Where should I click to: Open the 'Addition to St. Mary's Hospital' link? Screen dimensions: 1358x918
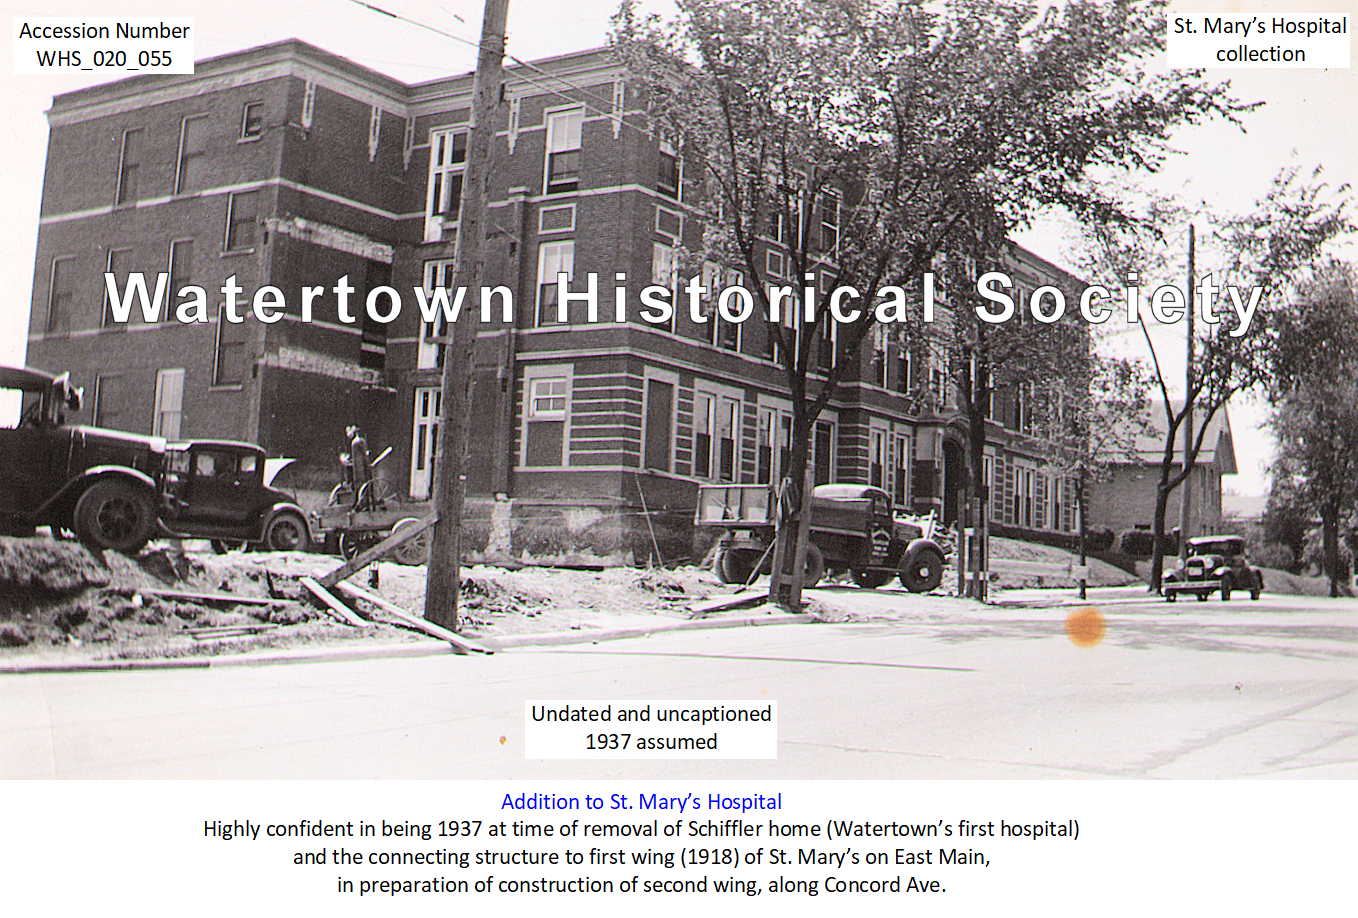pyautogui.click(x=641, y=802)
